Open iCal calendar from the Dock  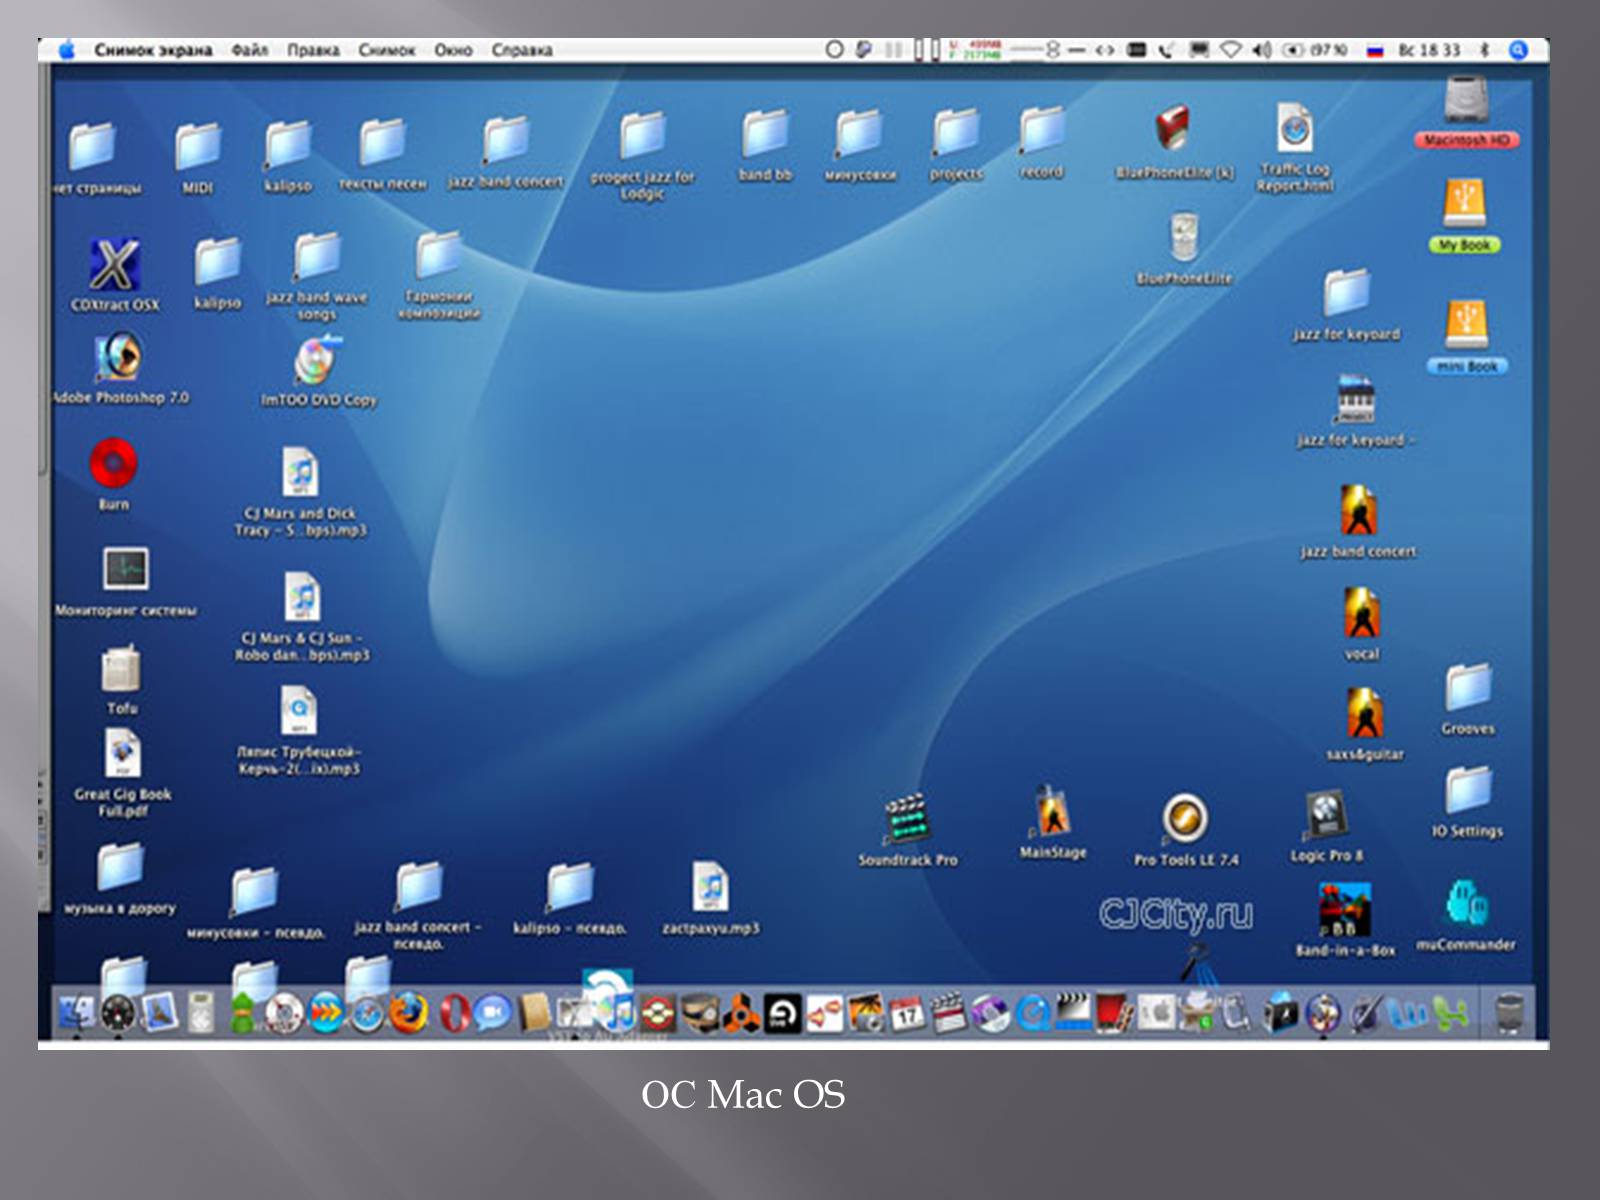pyautogui.click(x=907, y=1014)
